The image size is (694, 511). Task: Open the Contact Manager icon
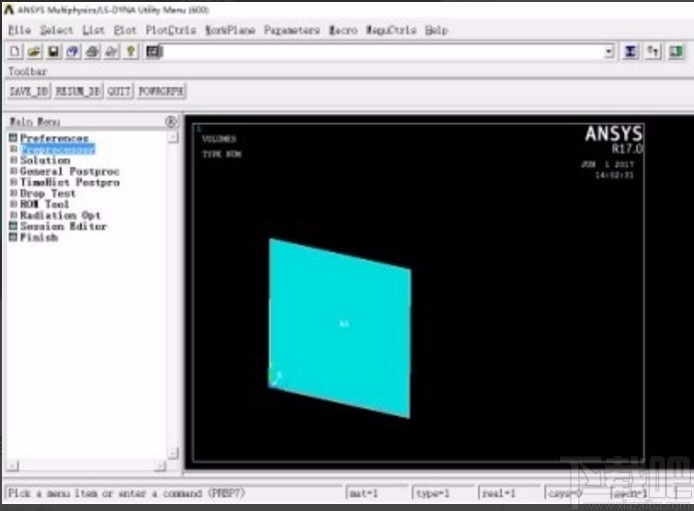676,52
